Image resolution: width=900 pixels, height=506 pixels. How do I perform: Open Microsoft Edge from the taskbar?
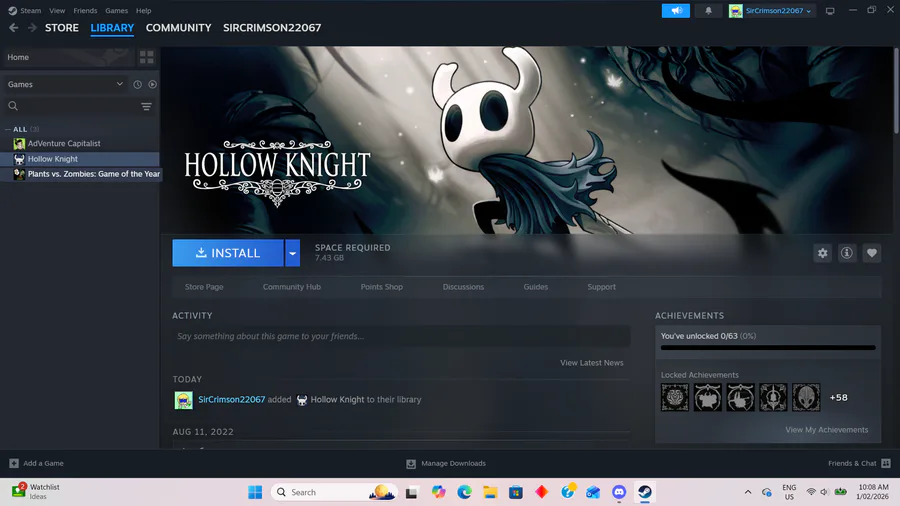464,492
